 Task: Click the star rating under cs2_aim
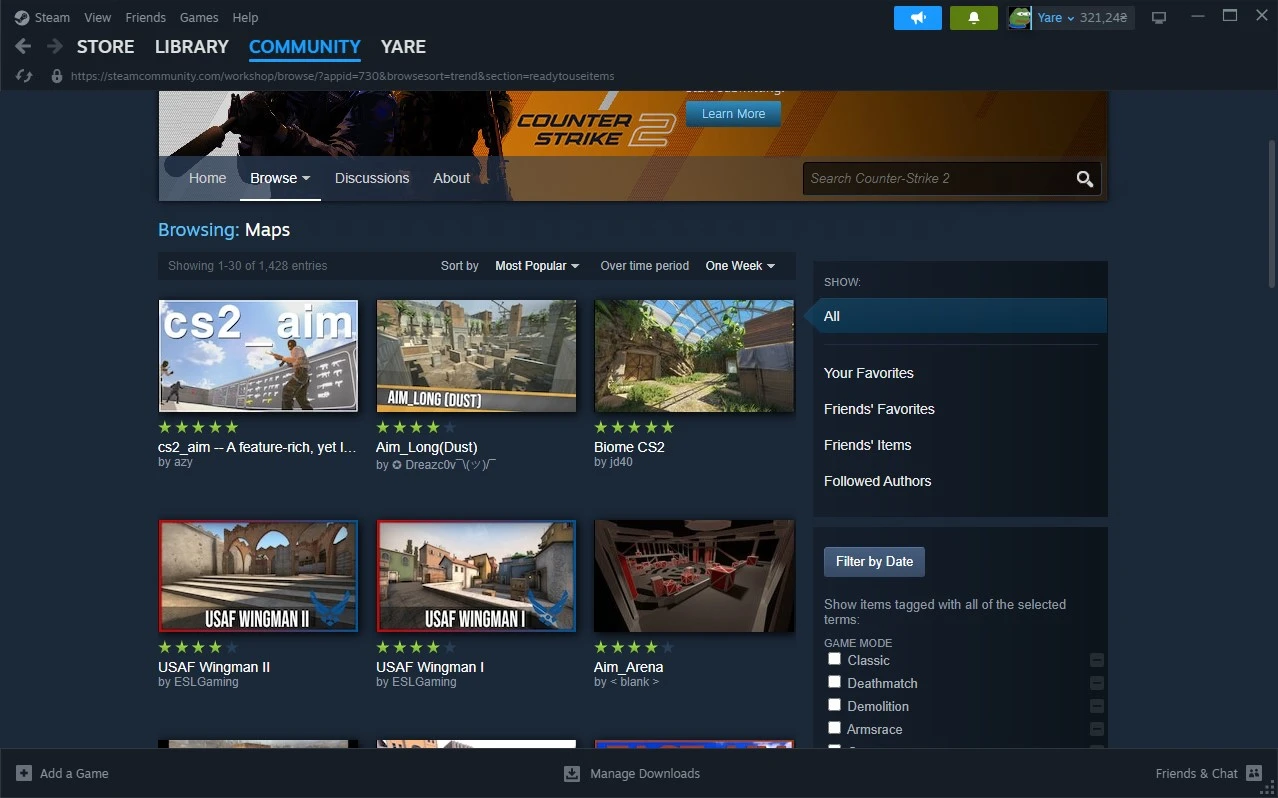pyautogui.click(x=198, y=427)
